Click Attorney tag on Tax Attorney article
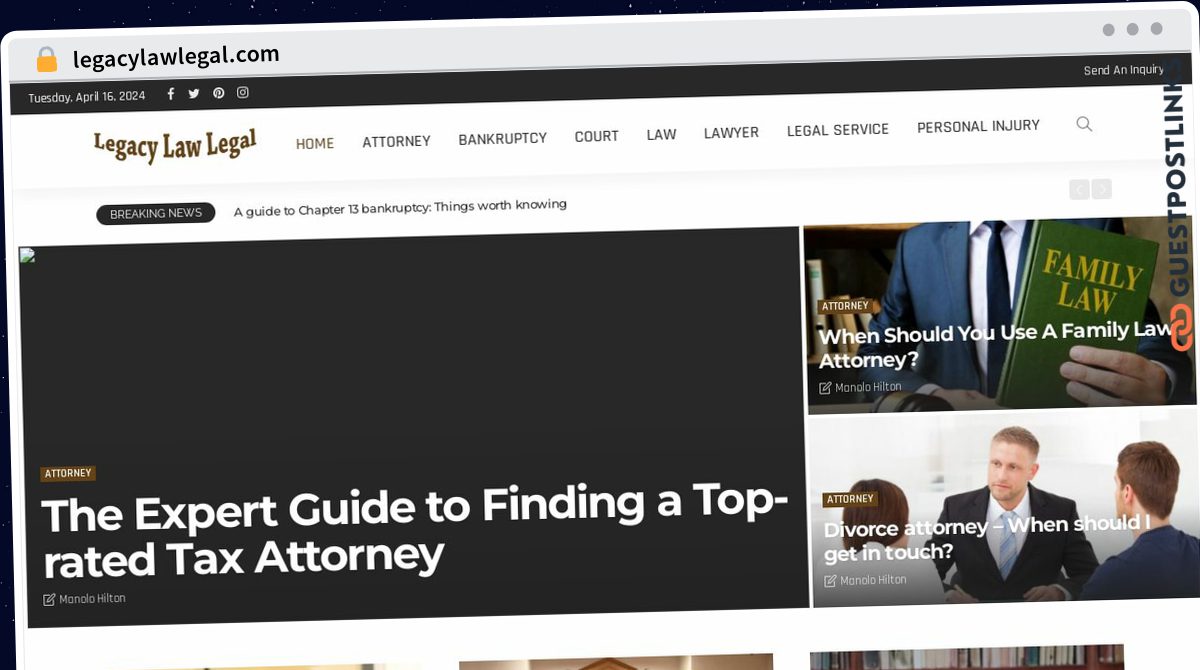1200x670 pixels. (68, 473)
